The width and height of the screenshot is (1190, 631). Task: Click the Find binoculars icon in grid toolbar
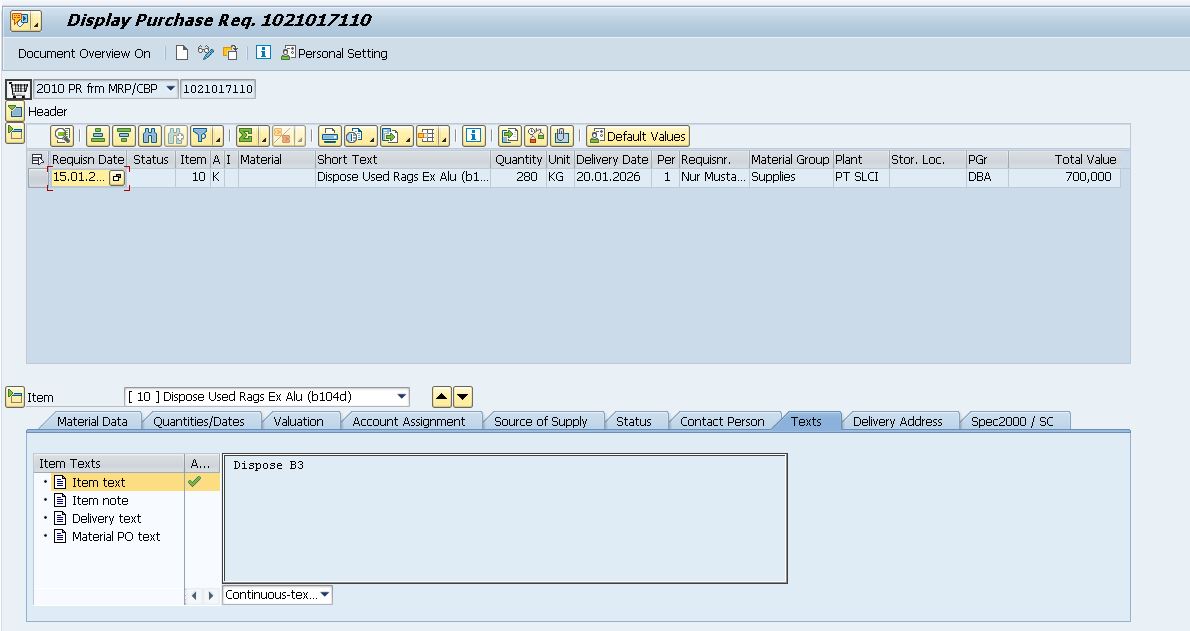click(150, 136)
